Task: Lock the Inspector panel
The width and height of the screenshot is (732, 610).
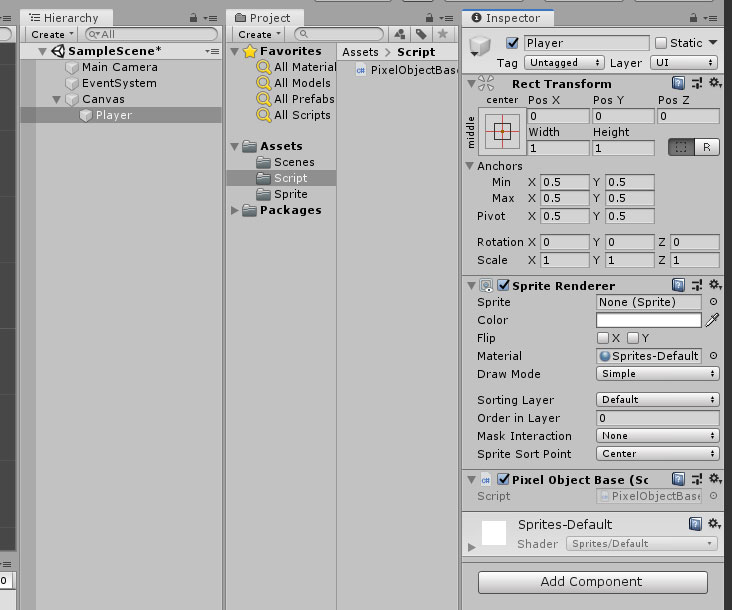Action: 693,18
